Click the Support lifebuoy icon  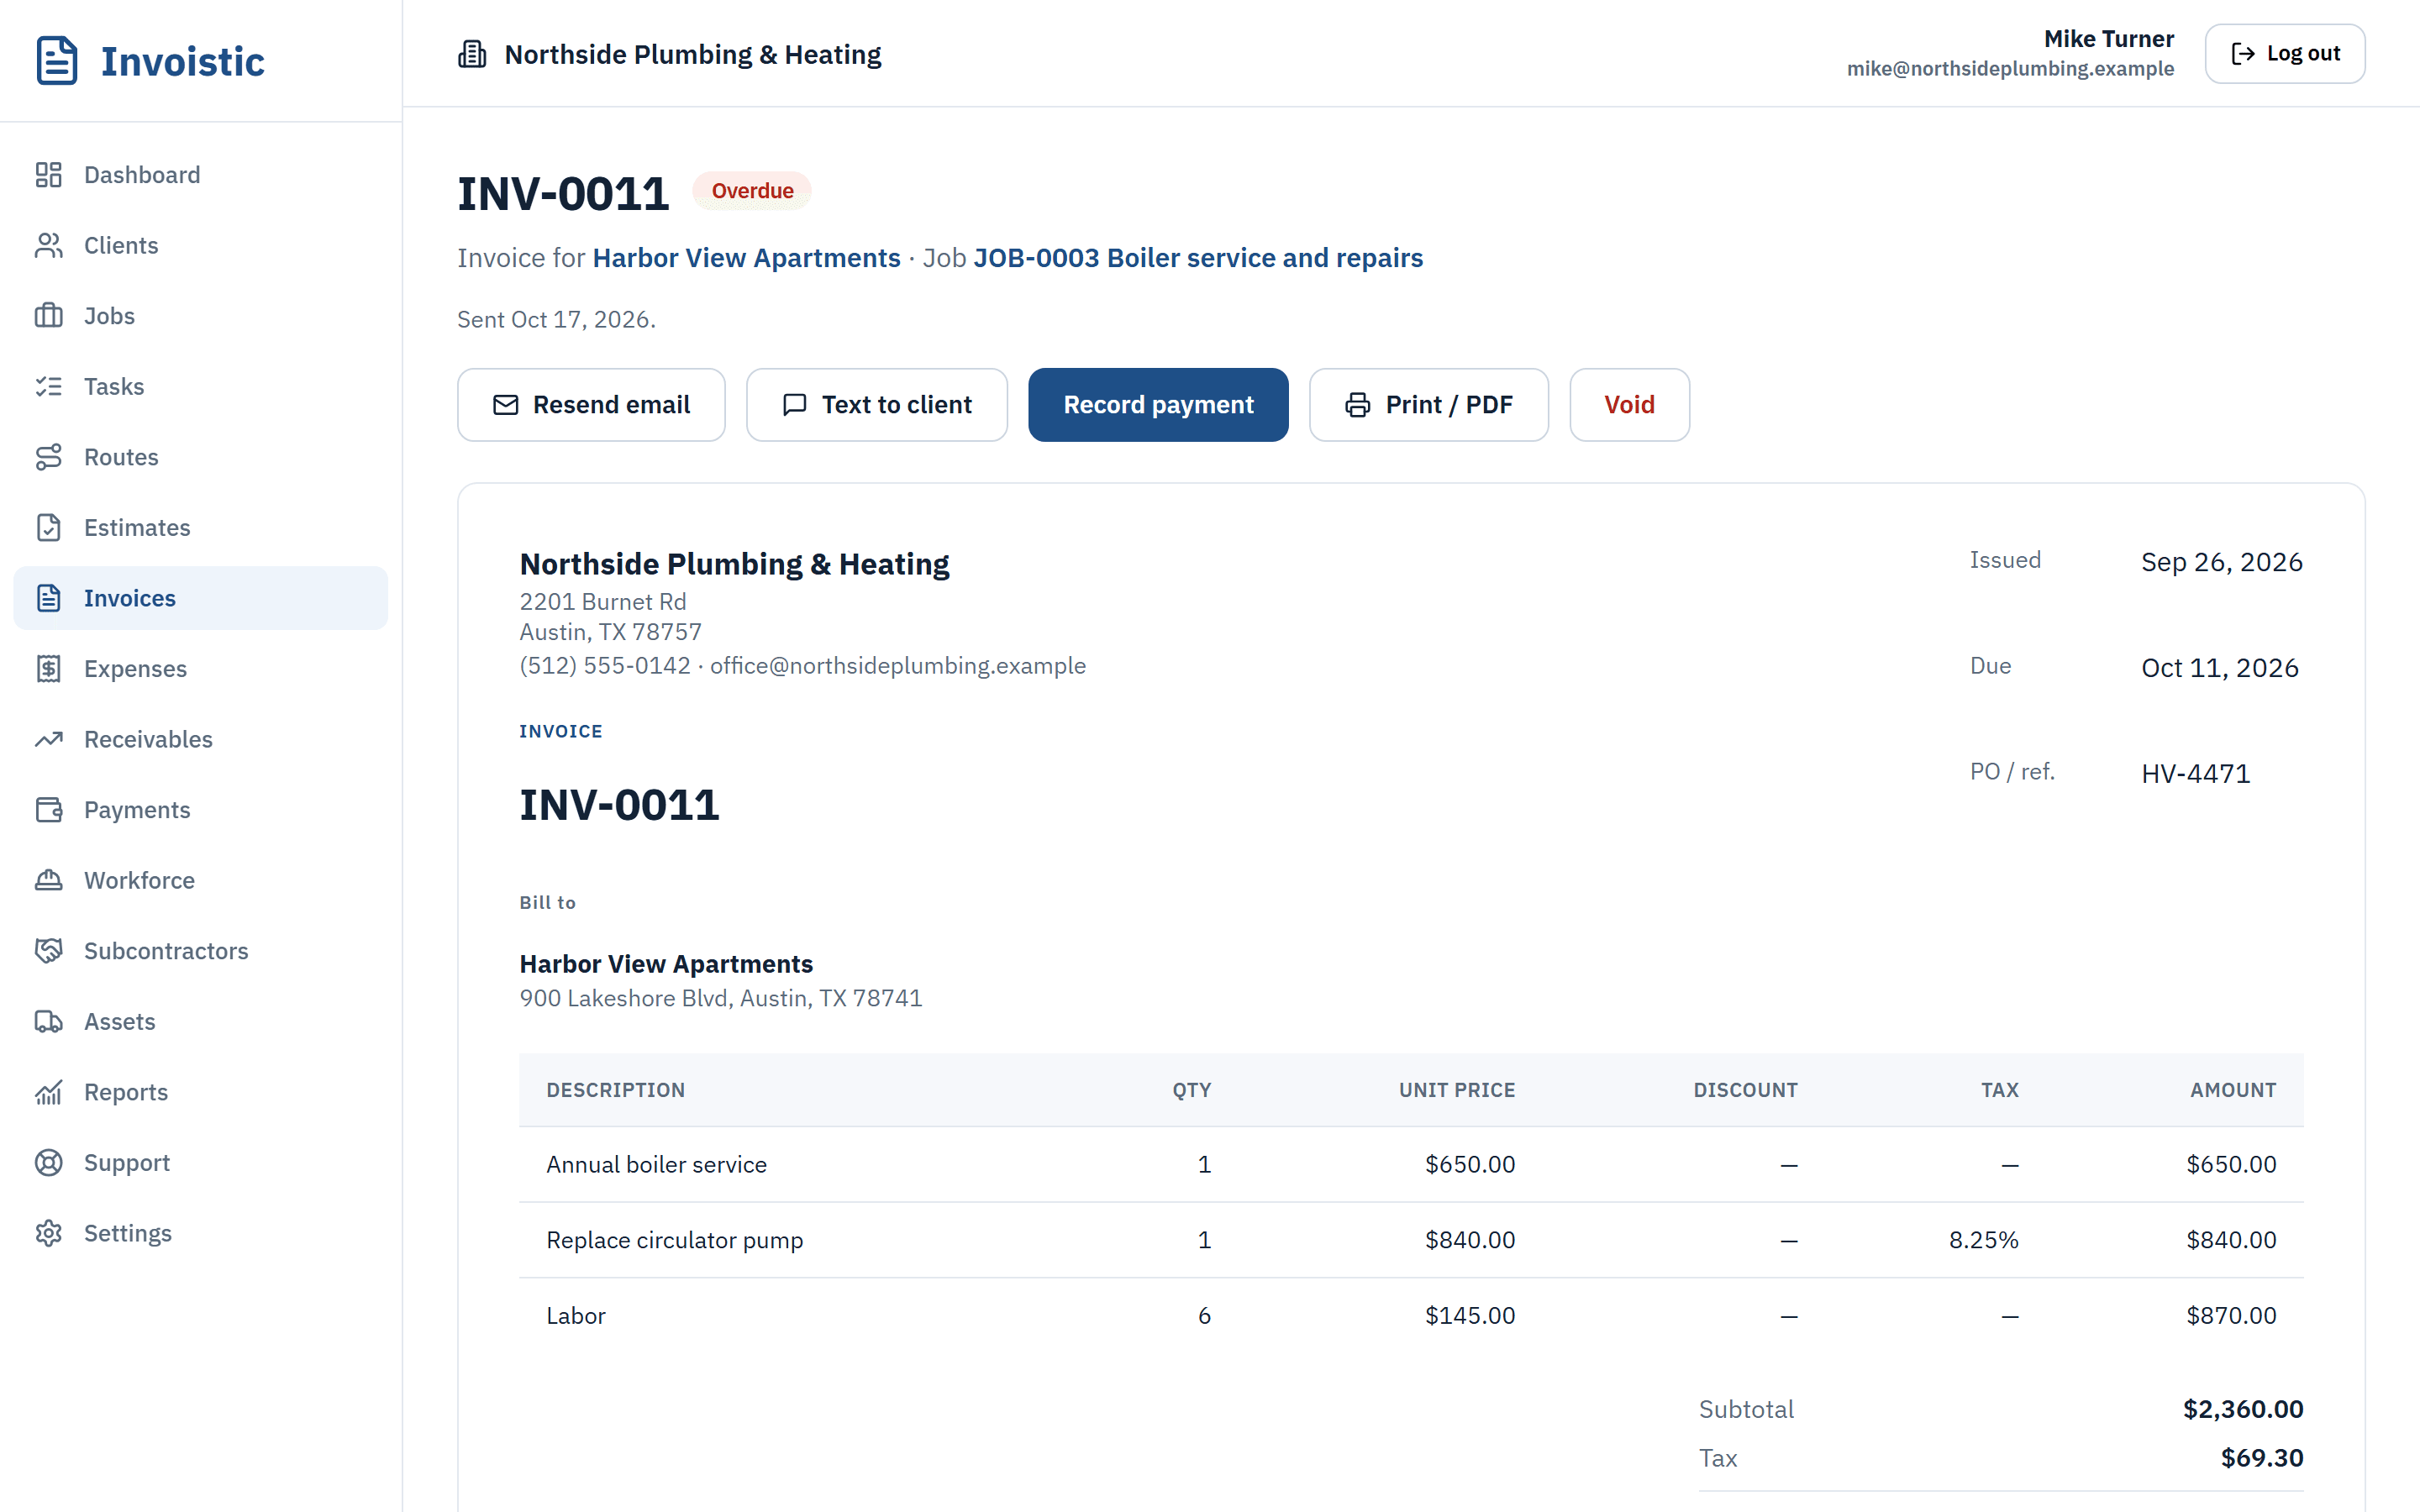point(48,1162)
